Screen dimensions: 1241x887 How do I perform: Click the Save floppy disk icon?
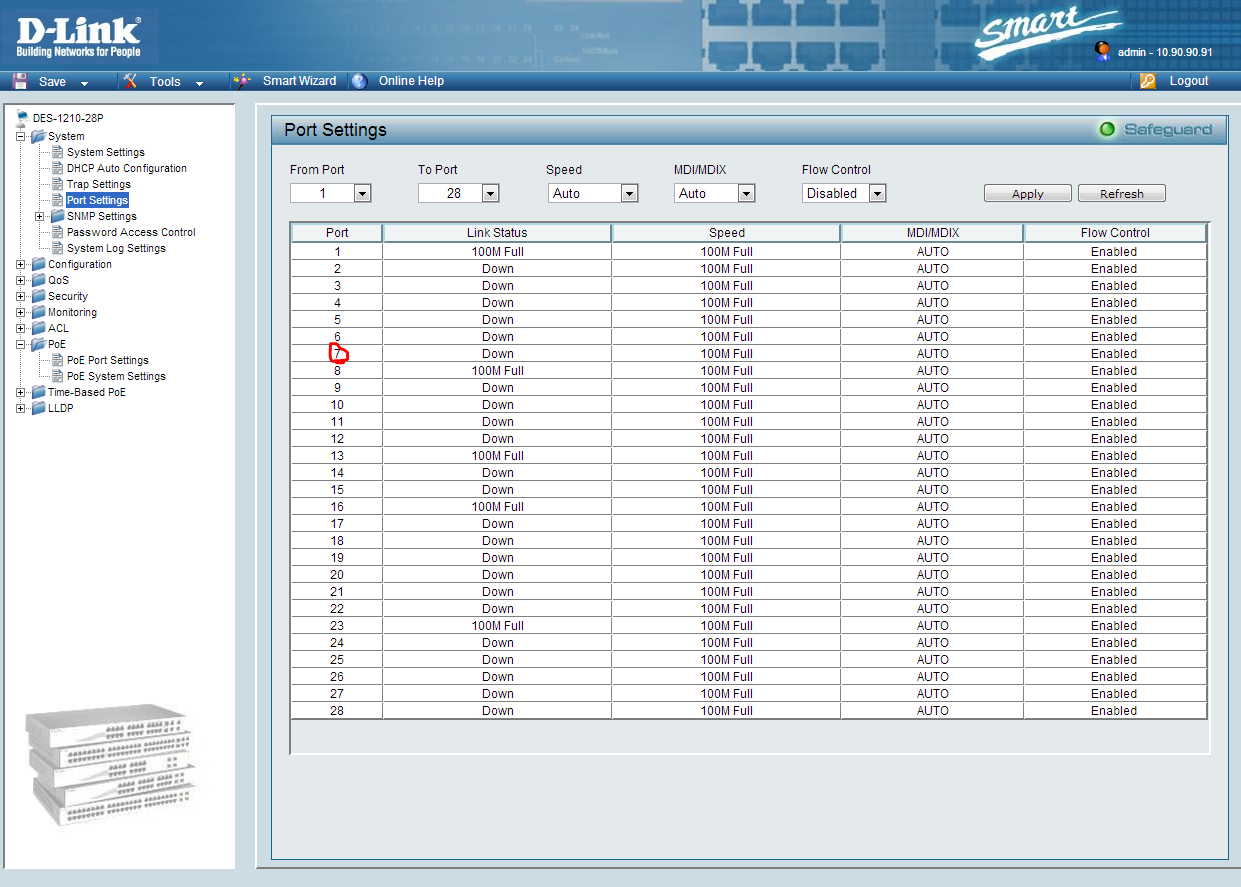(20, 81)
